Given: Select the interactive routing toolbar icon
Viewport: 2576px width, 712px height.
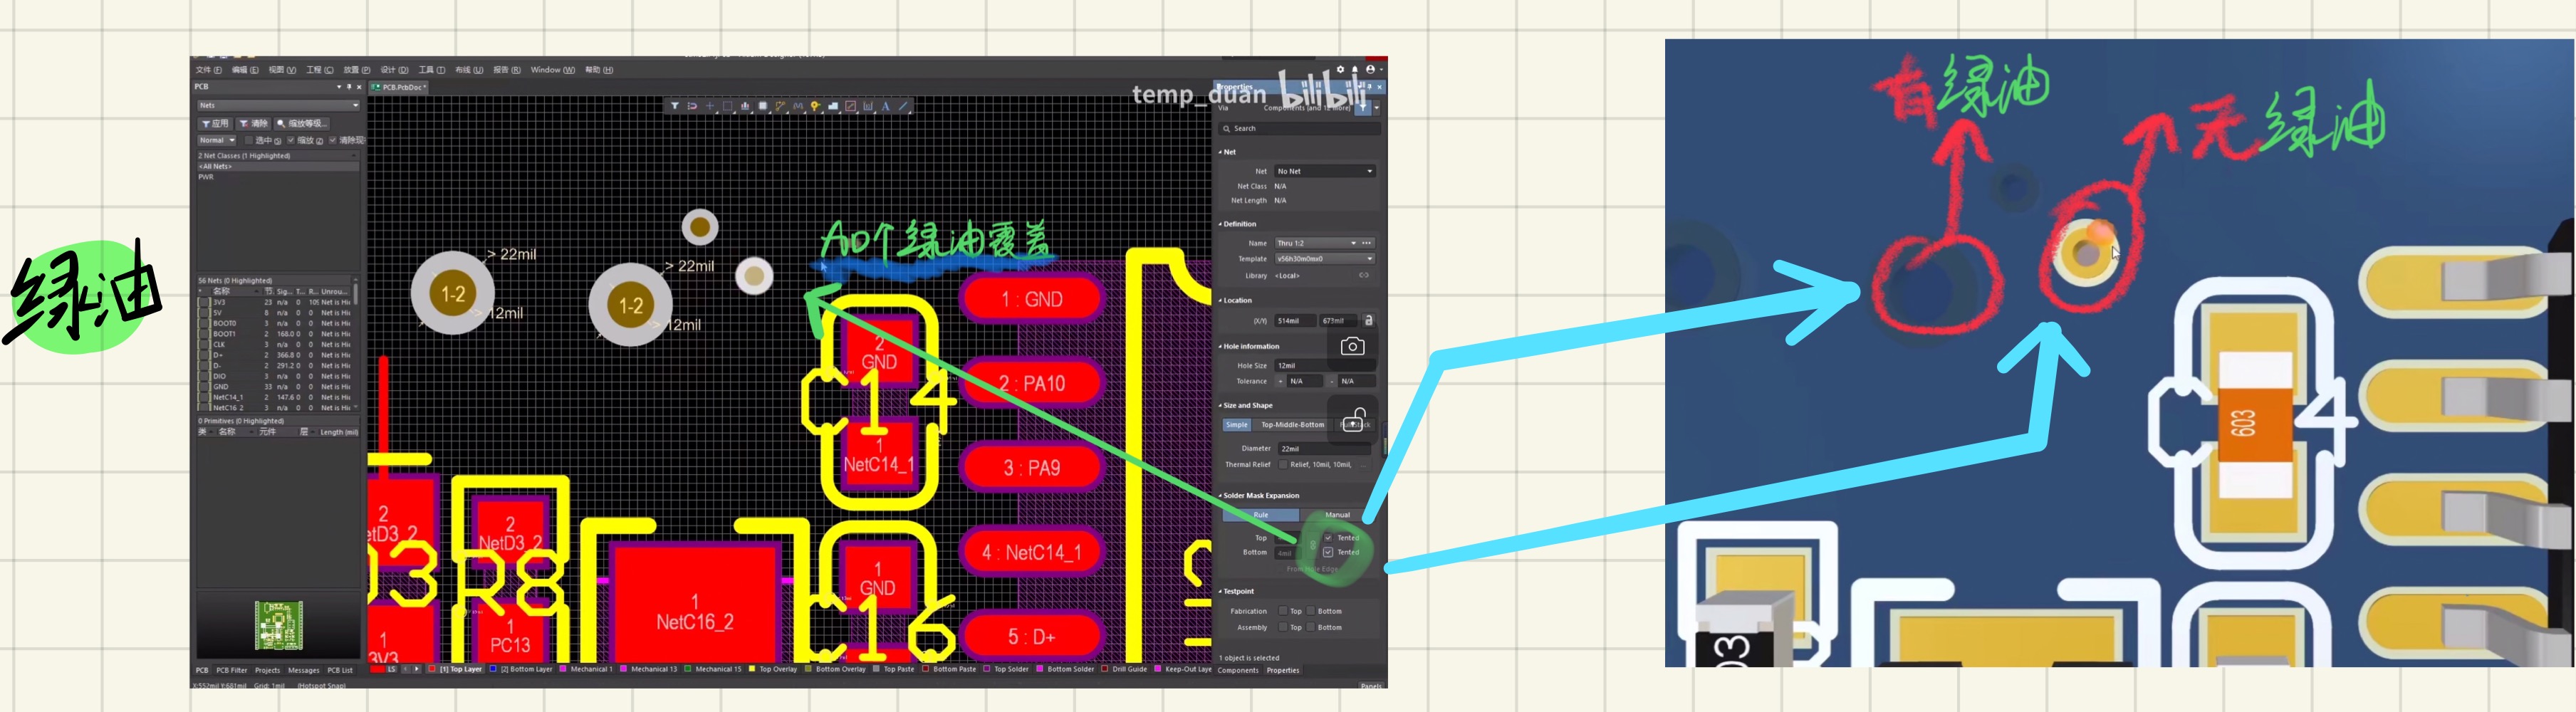Looking at the screenshot, I should 781,106.
